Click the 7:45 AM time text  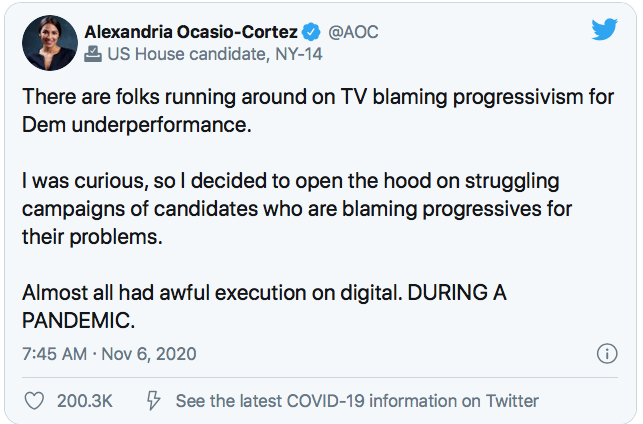[55, 354]
